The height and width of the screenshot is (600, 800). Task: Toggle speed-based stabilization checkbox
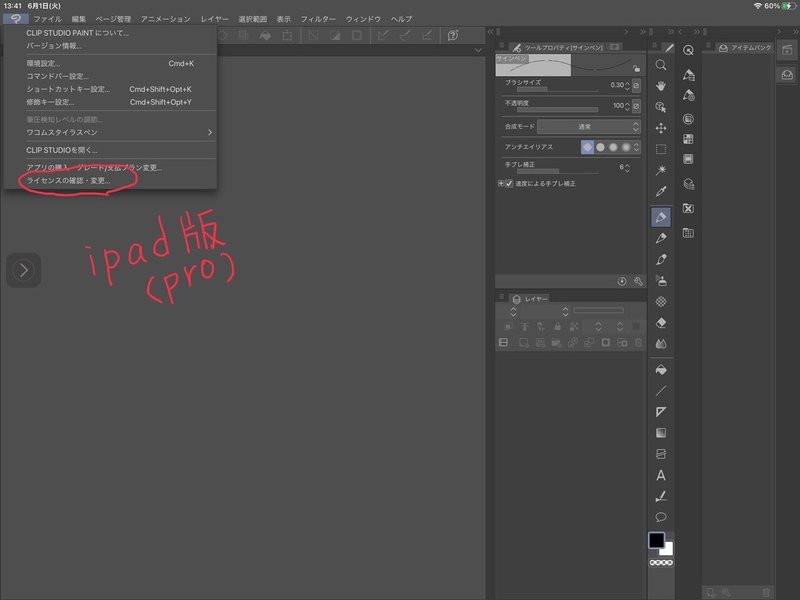[x=509, y=183]
